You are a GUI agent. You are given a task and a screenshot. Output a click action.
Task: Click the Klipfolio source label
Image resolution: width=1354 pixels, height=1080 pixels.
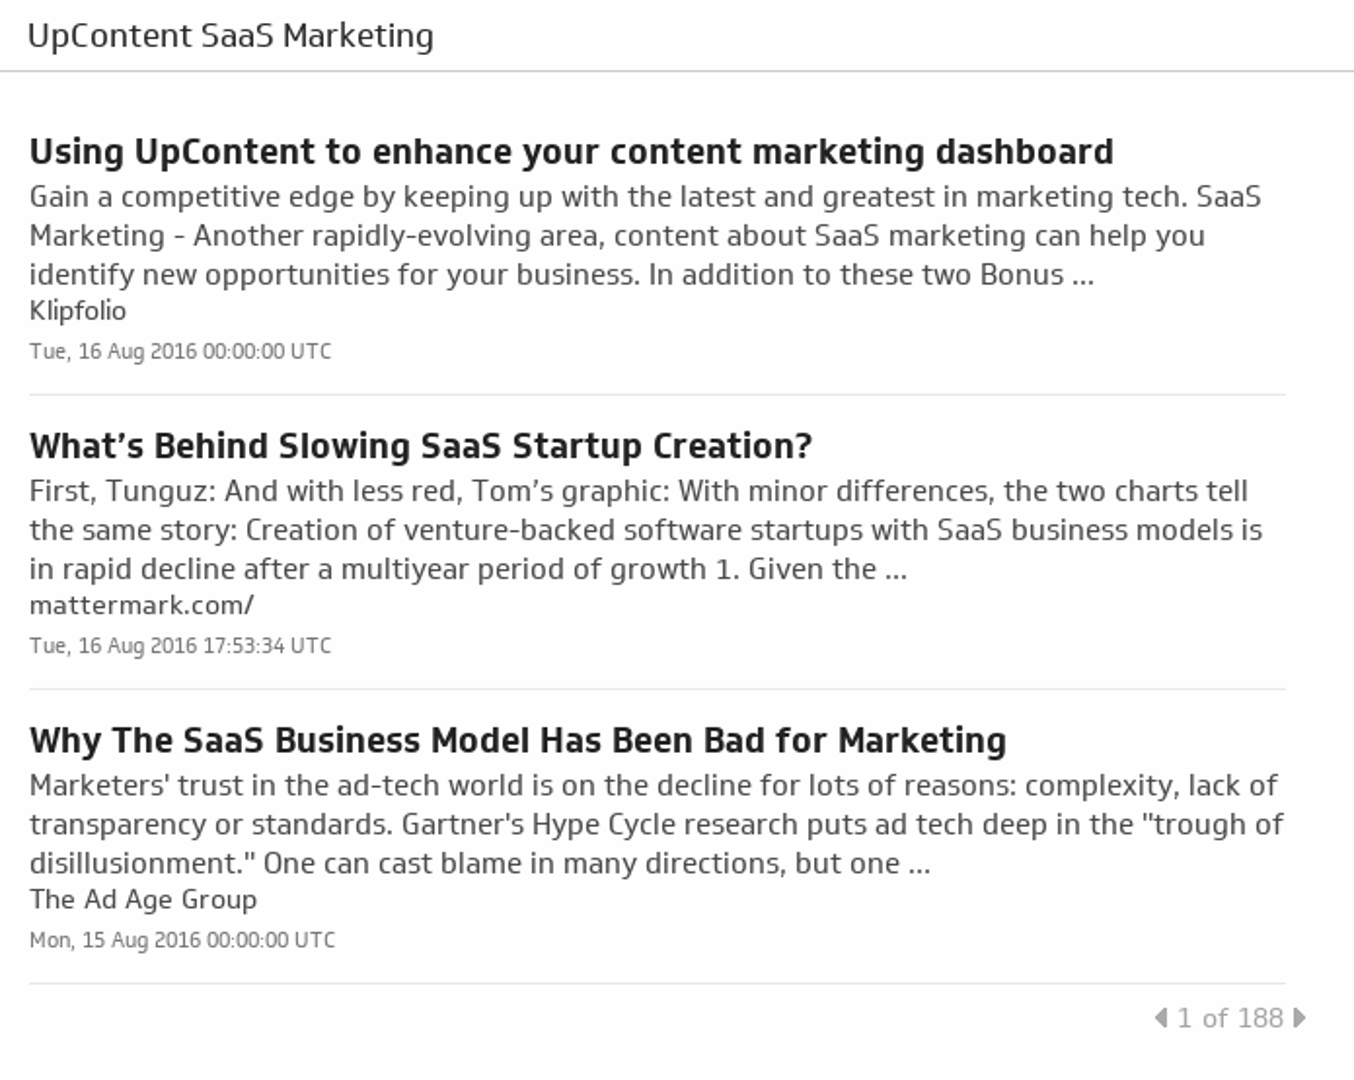(x=78, y=311)
